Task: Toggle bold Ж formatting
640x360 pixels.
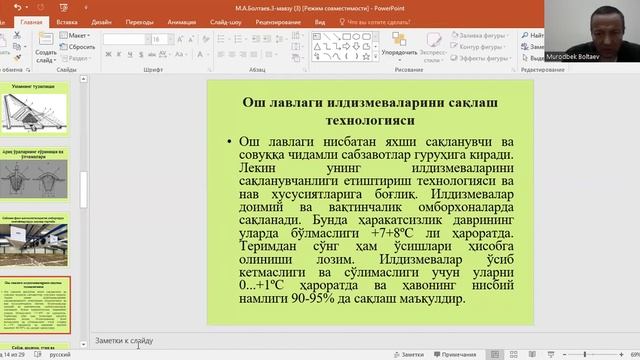Action: click(x=108, y=54)
